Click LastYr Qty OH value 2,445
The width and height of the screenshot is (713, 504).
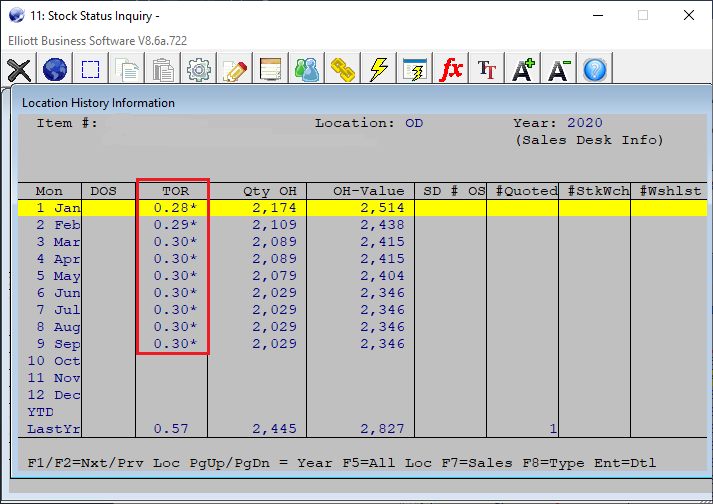click(275, 429)
